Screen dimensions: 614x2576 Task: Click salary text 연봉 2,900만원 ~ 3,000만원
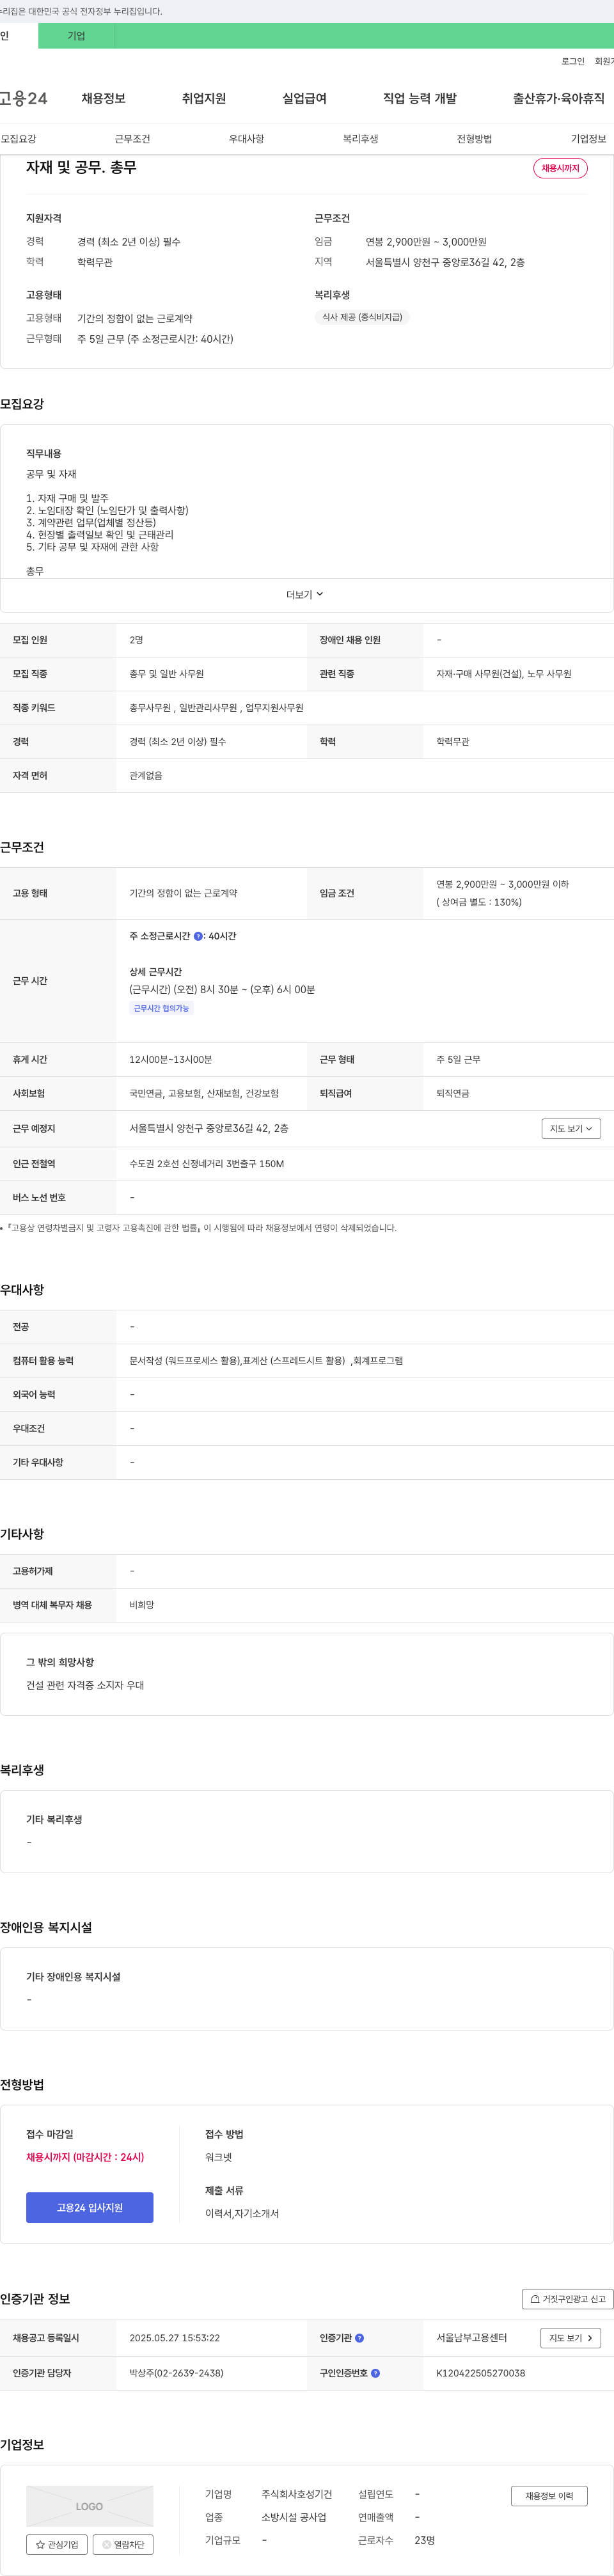tap(426, 242)
